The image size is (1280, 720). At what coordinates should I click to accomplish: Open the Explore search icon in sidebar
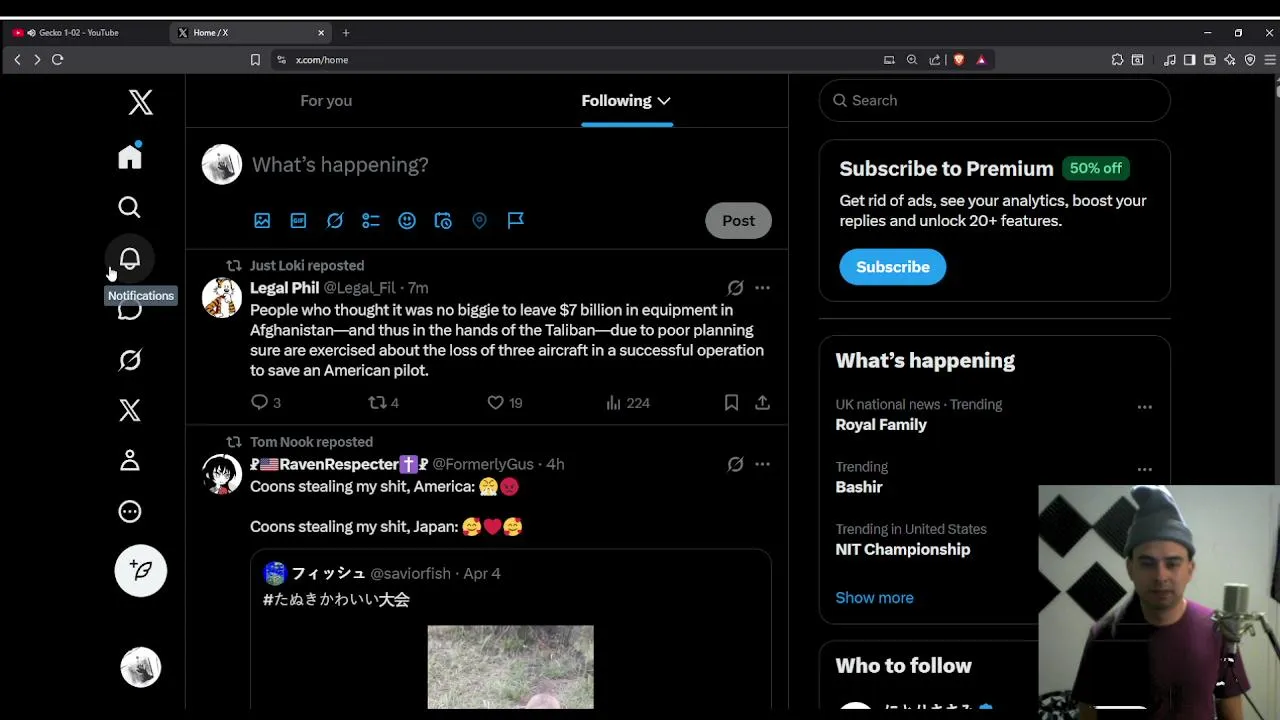[129, 207]
